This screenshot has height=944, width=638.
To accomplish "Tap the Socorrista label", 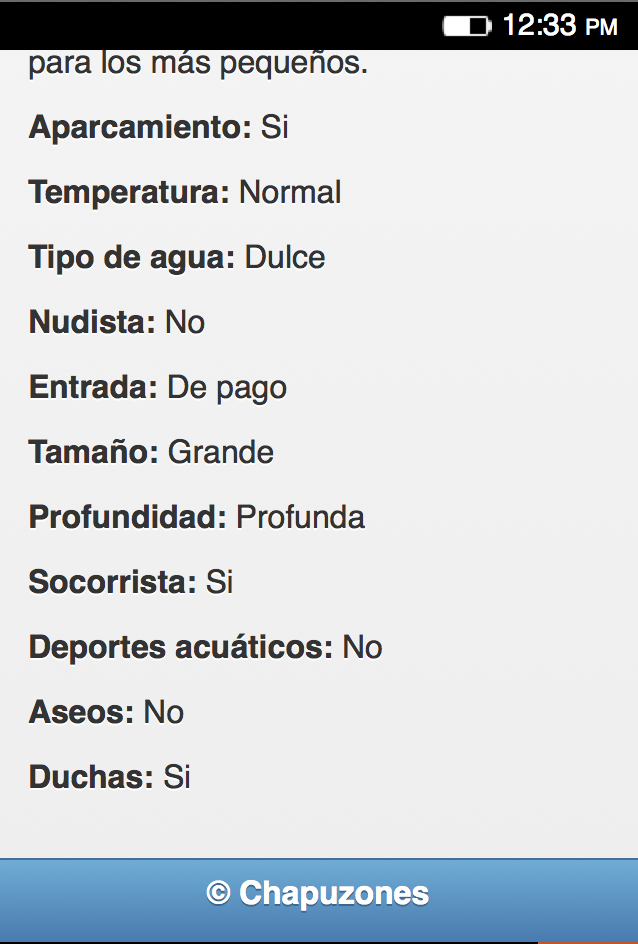I will click(112, 582).
